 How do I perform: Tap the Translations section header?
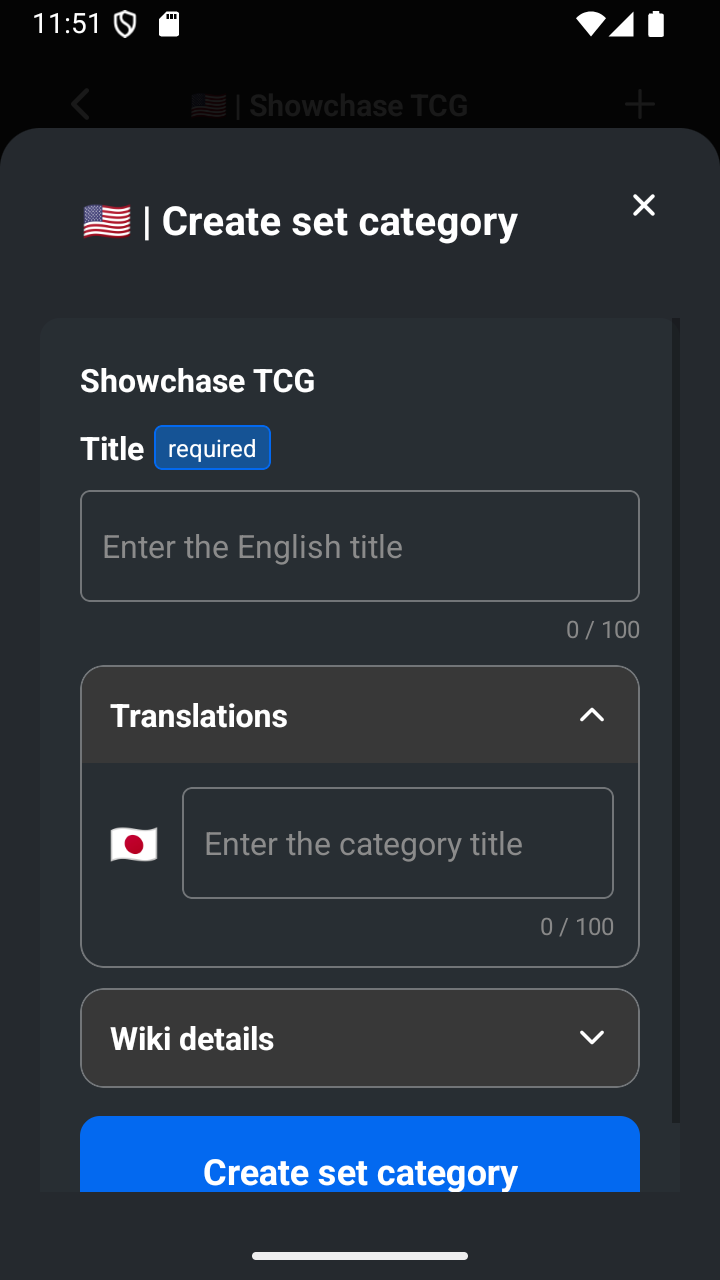pyautogui.click(x=360, y=715)
